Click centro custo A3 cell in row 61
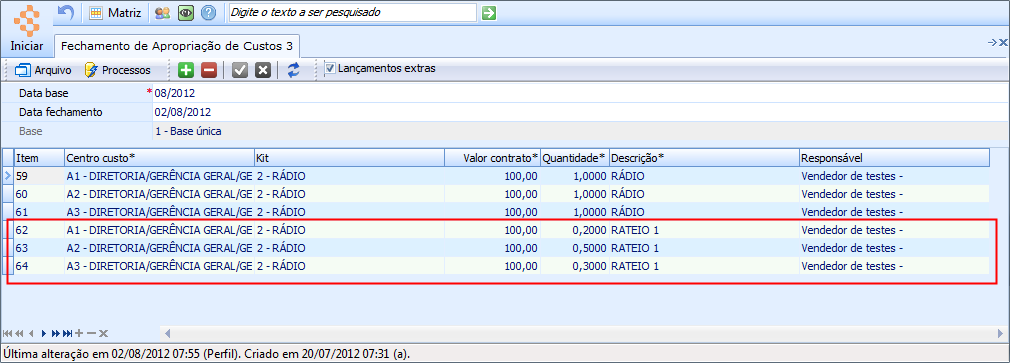Screen dimensions: 1010x363 (159, 212)
